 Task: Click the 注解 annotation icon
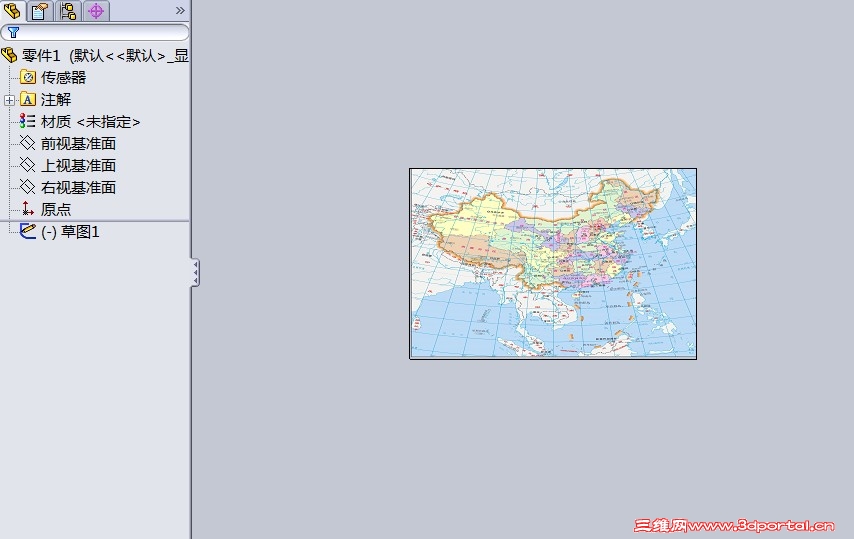point(27,100)
